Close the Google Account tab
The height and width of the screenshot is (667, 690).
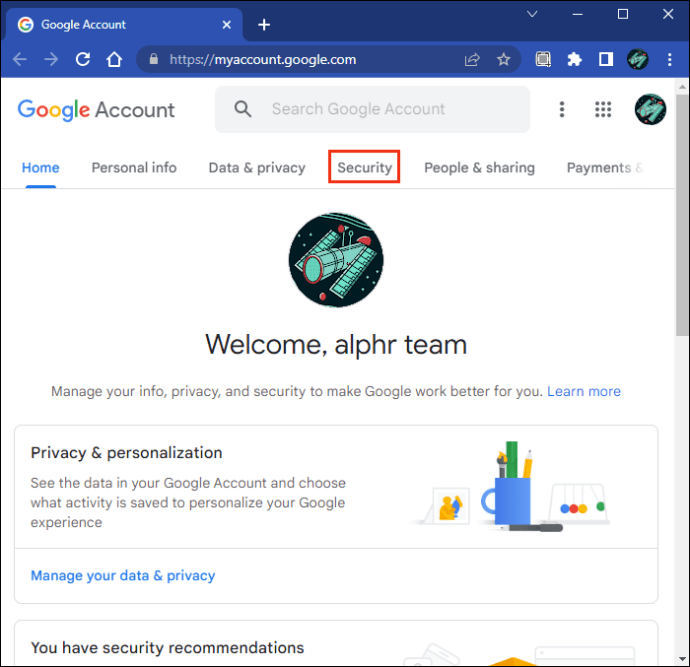227,25
